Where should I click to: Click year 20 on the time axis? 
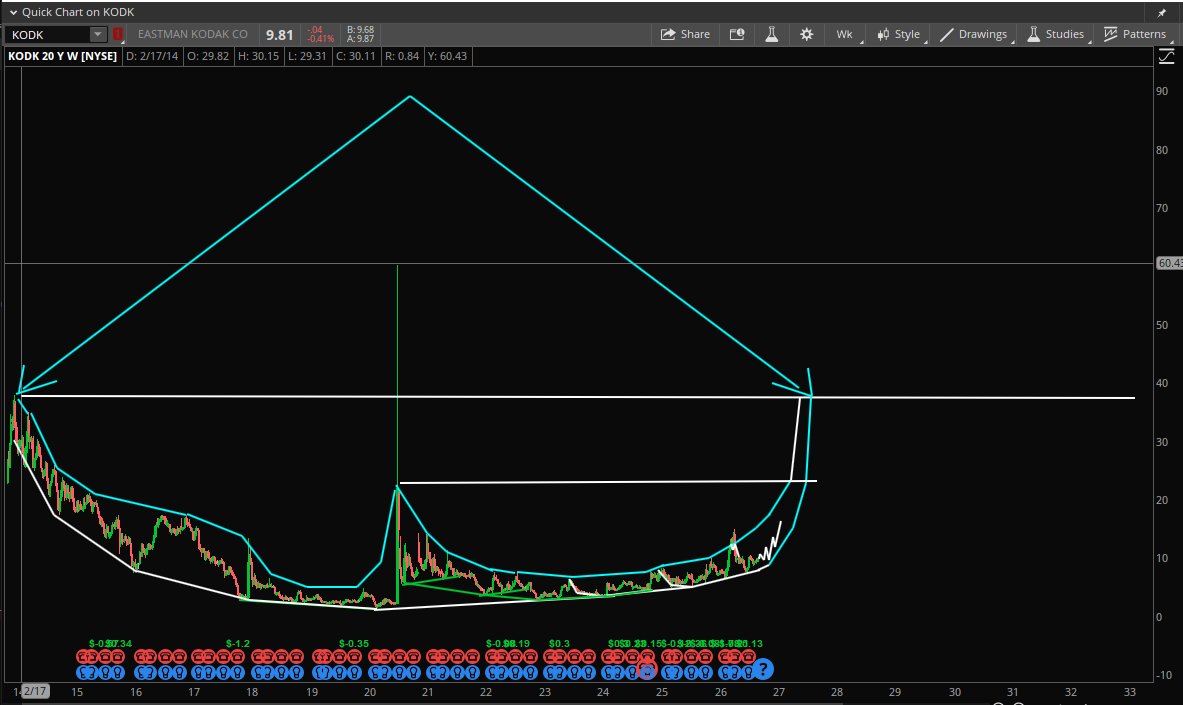coord(370,692)
